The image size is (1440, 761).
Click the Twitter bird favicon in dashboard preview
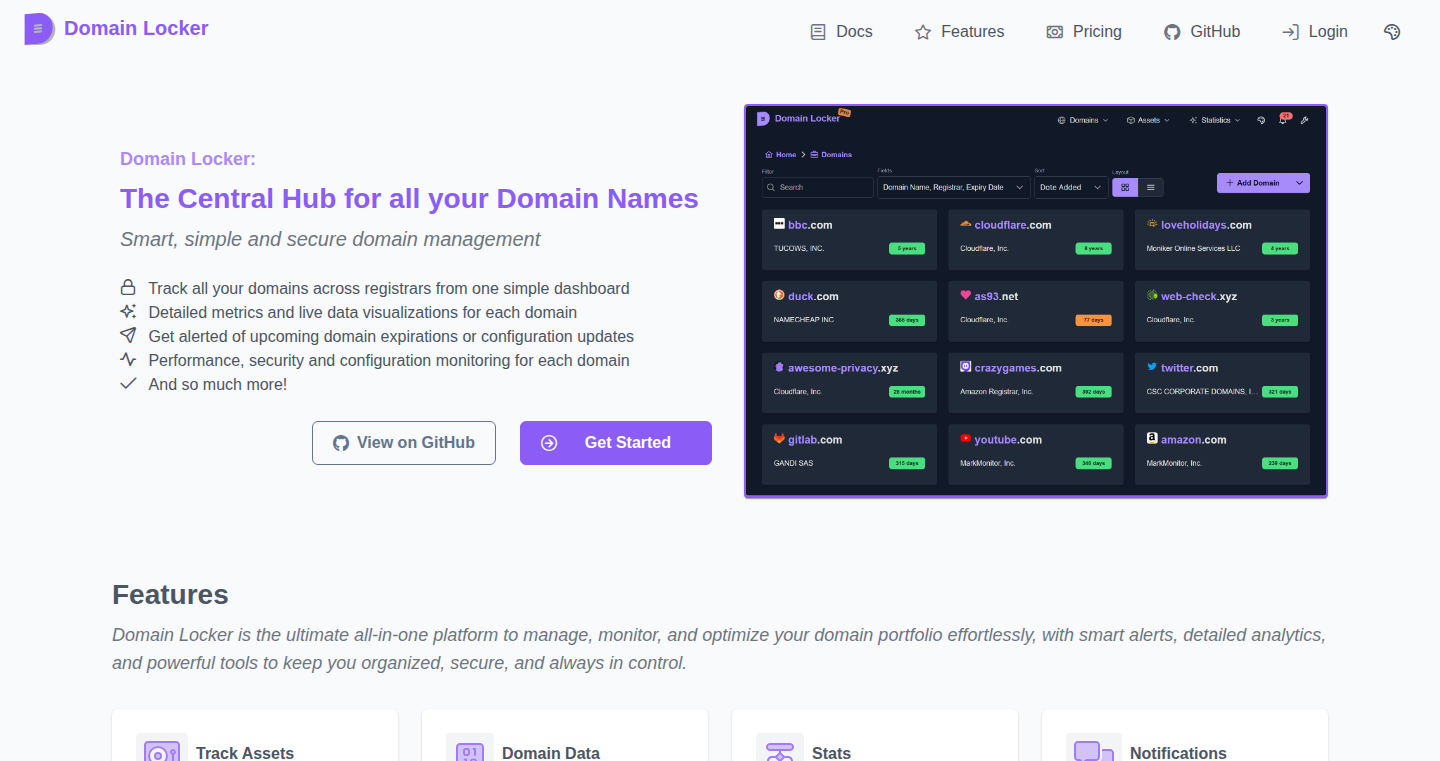click(1152, 367)
